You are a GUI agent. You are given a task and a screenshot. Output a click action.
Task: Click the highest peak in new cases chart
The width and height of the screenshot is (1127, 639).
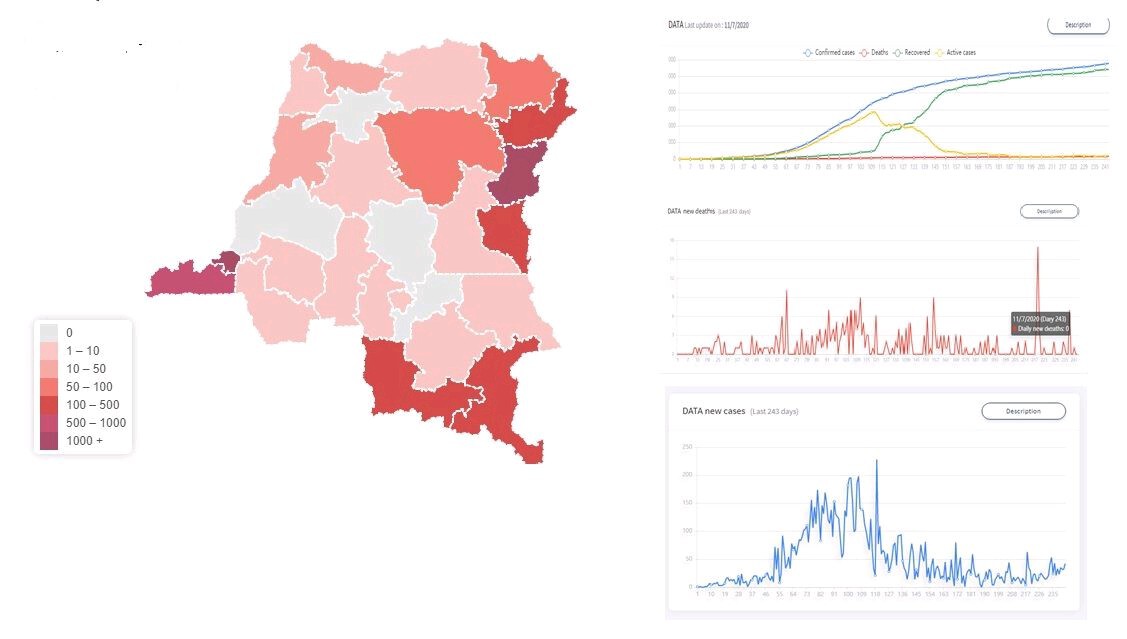click(877, 461)
